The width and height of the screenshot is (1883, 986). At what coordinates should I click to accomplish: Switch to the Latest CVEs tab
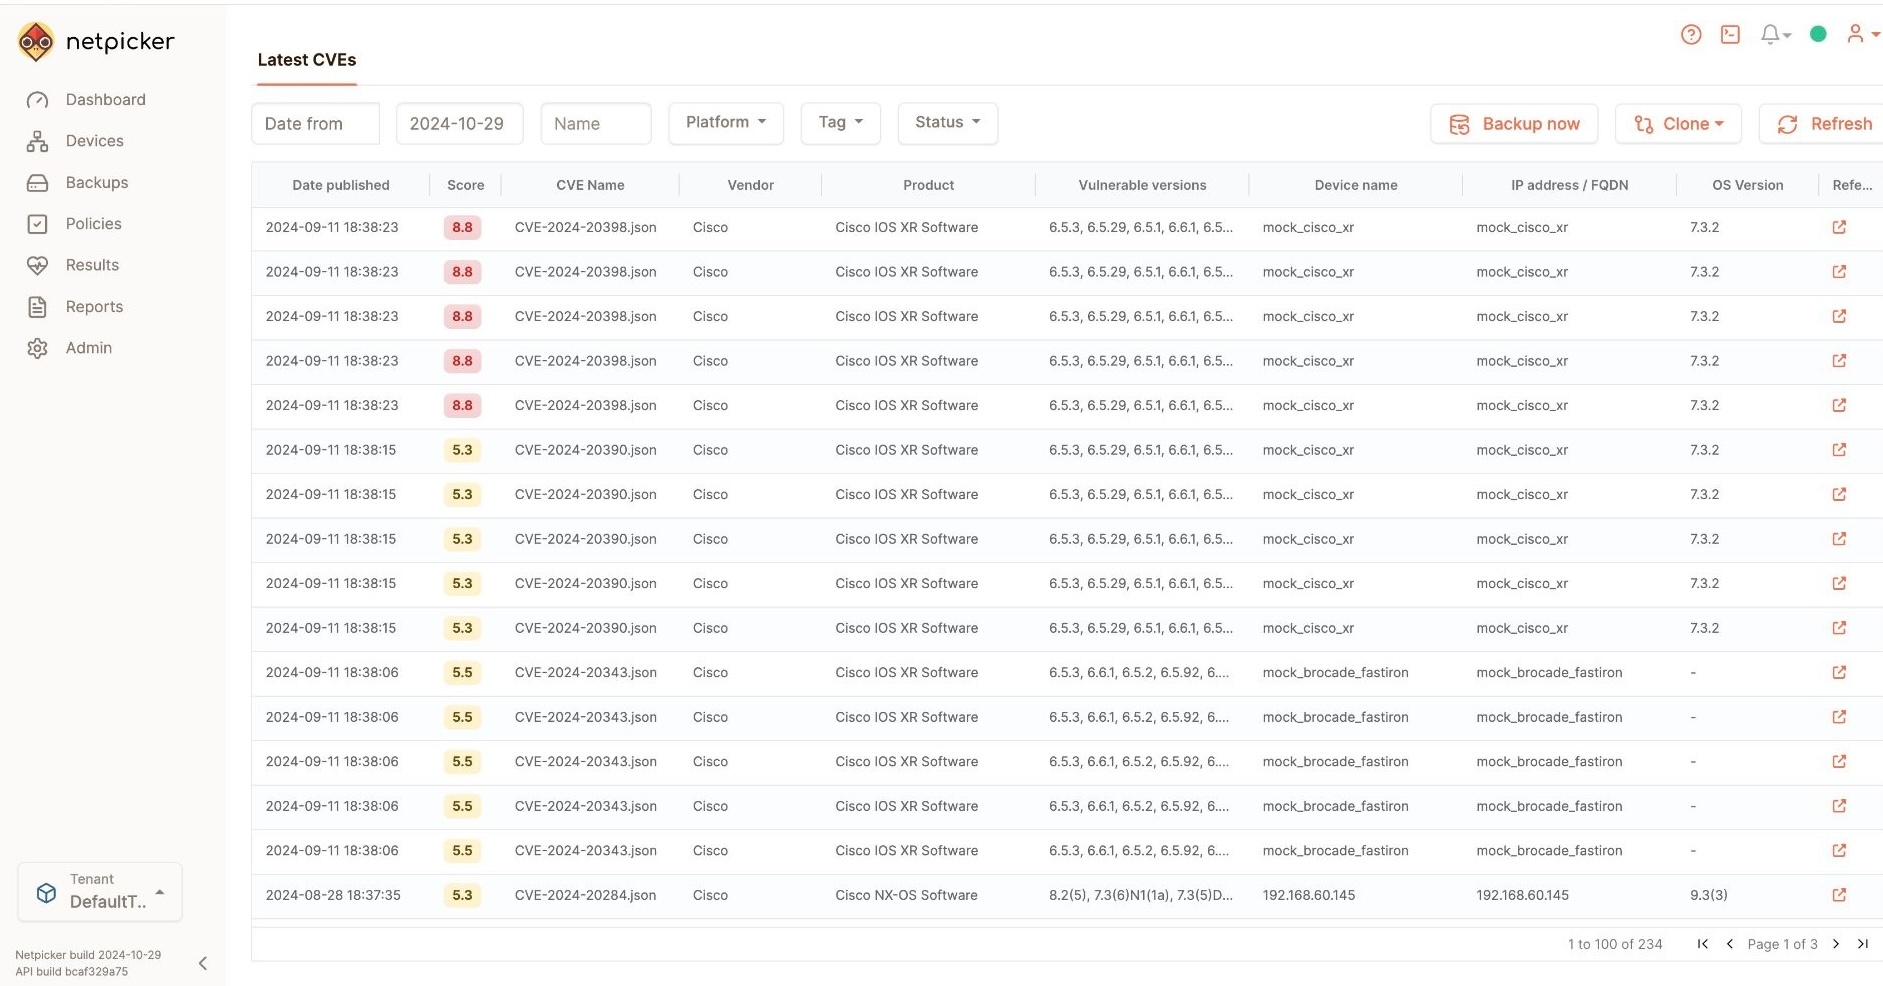(x=306, y=60)
